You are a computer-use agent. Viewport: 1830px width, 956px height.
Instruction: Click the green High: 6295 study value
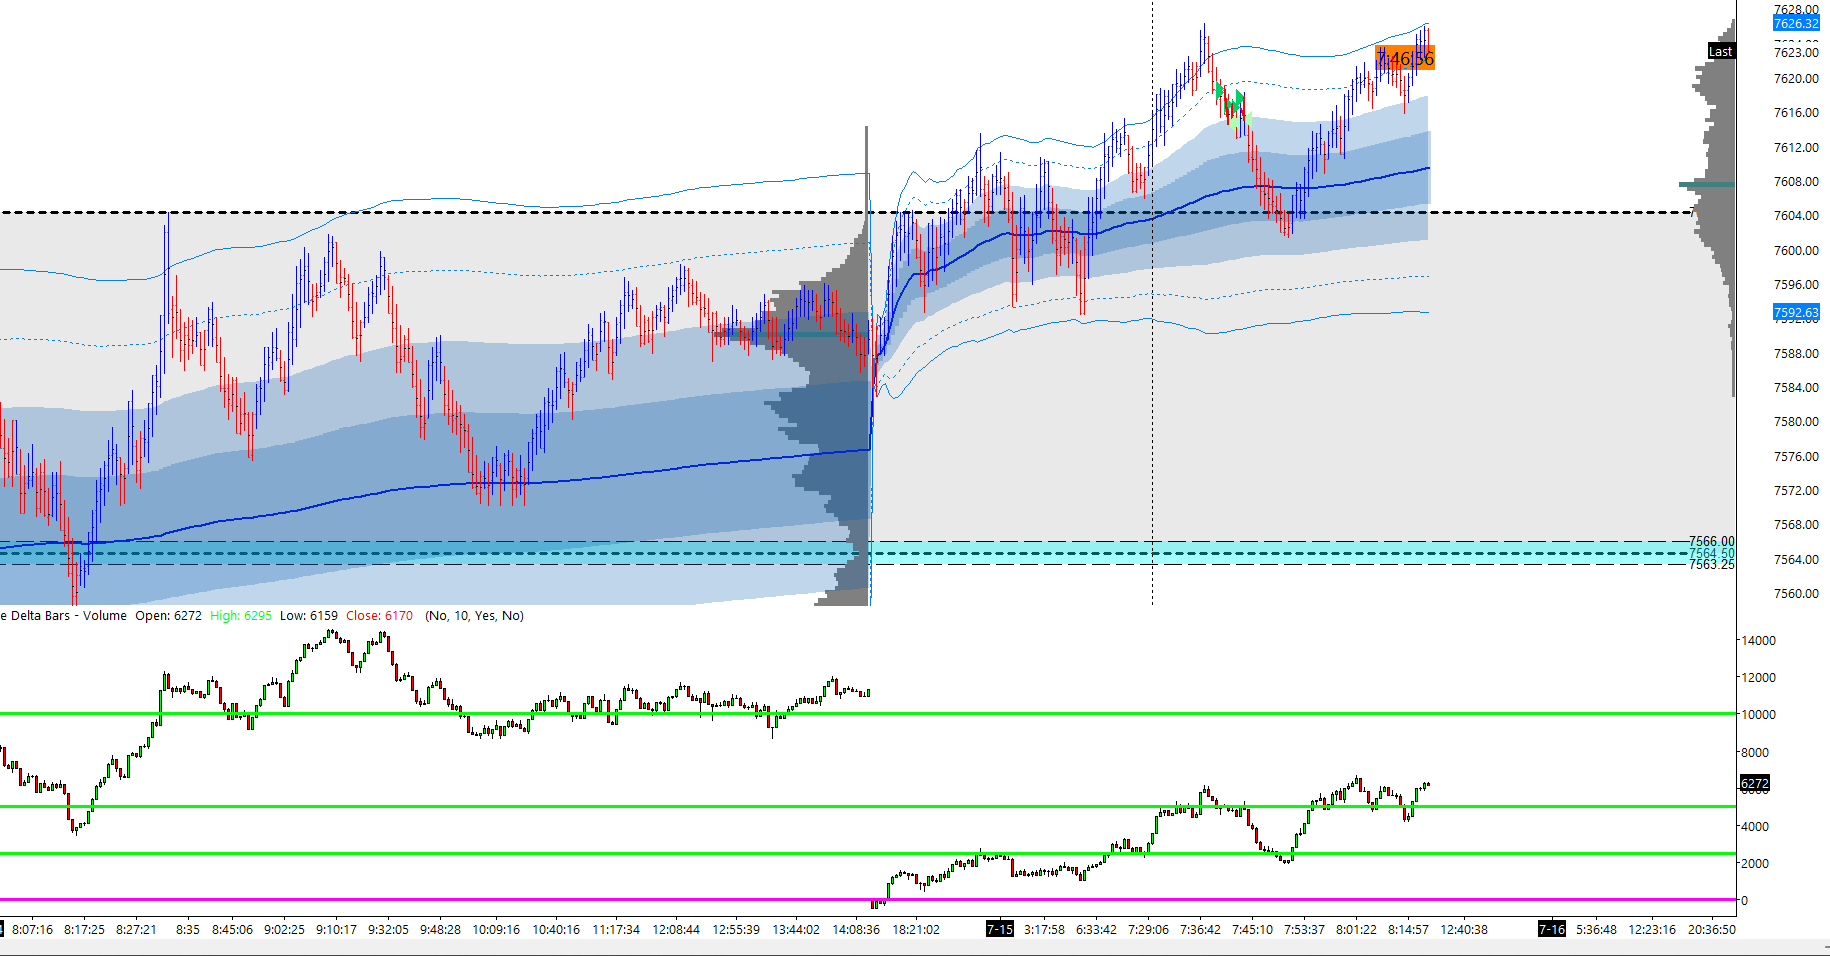241,616
